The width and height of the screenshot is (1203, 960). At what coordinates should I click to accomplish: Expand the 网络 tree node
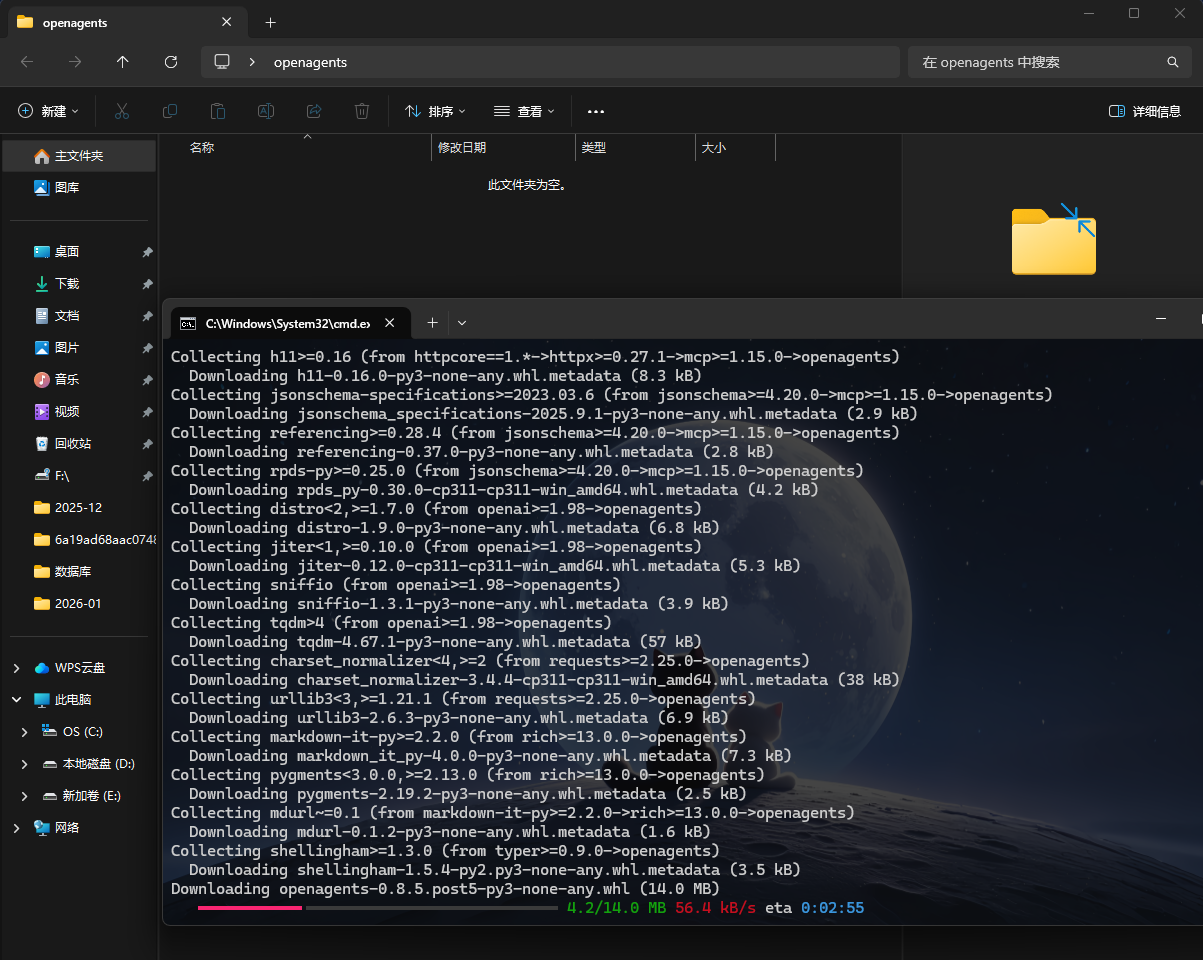(16, 828)
